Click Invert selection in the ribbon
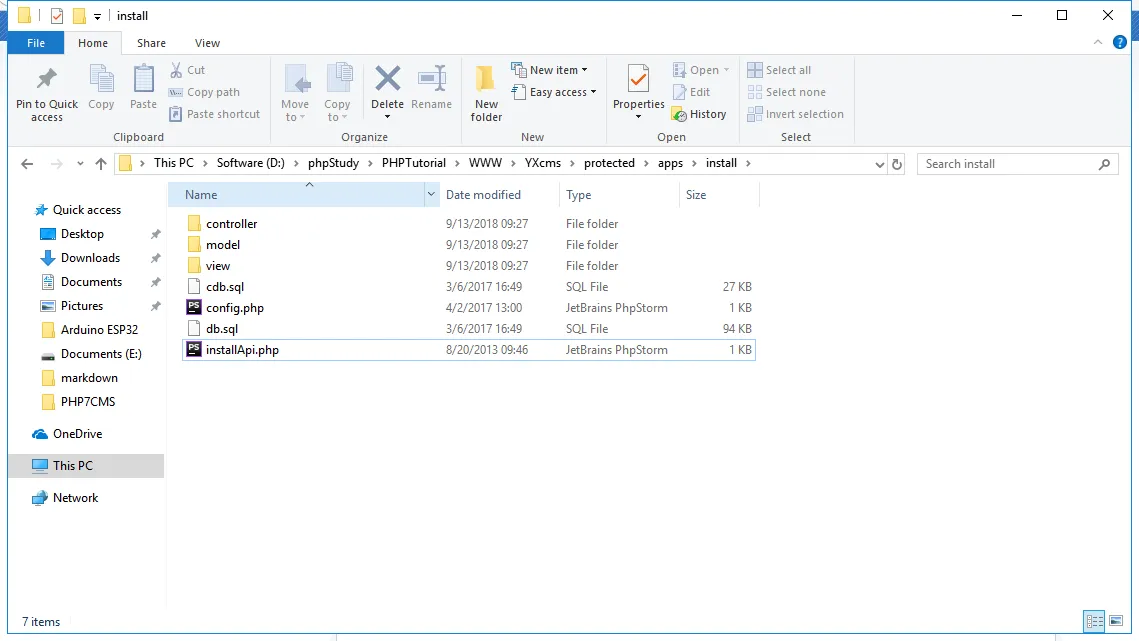1139x641 pixels. (795, 114)
